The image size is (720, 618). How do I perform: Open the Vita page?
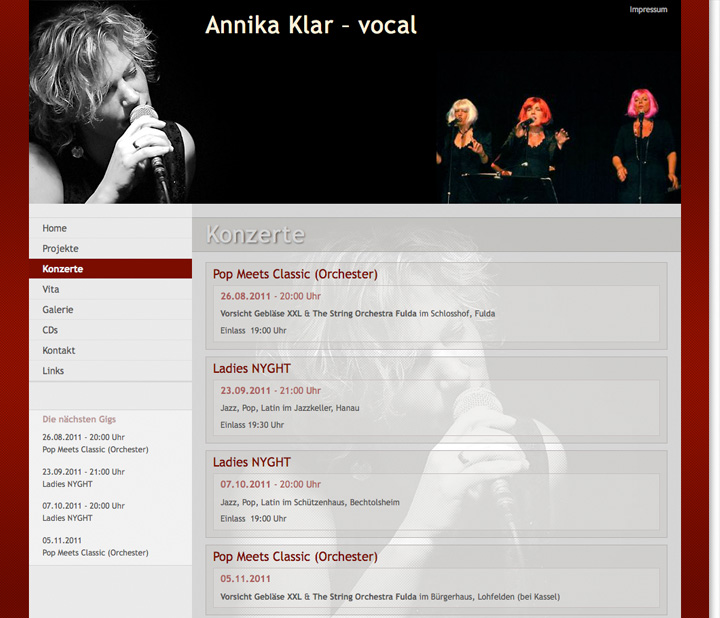pyautogui.click(x=110, y=289)
